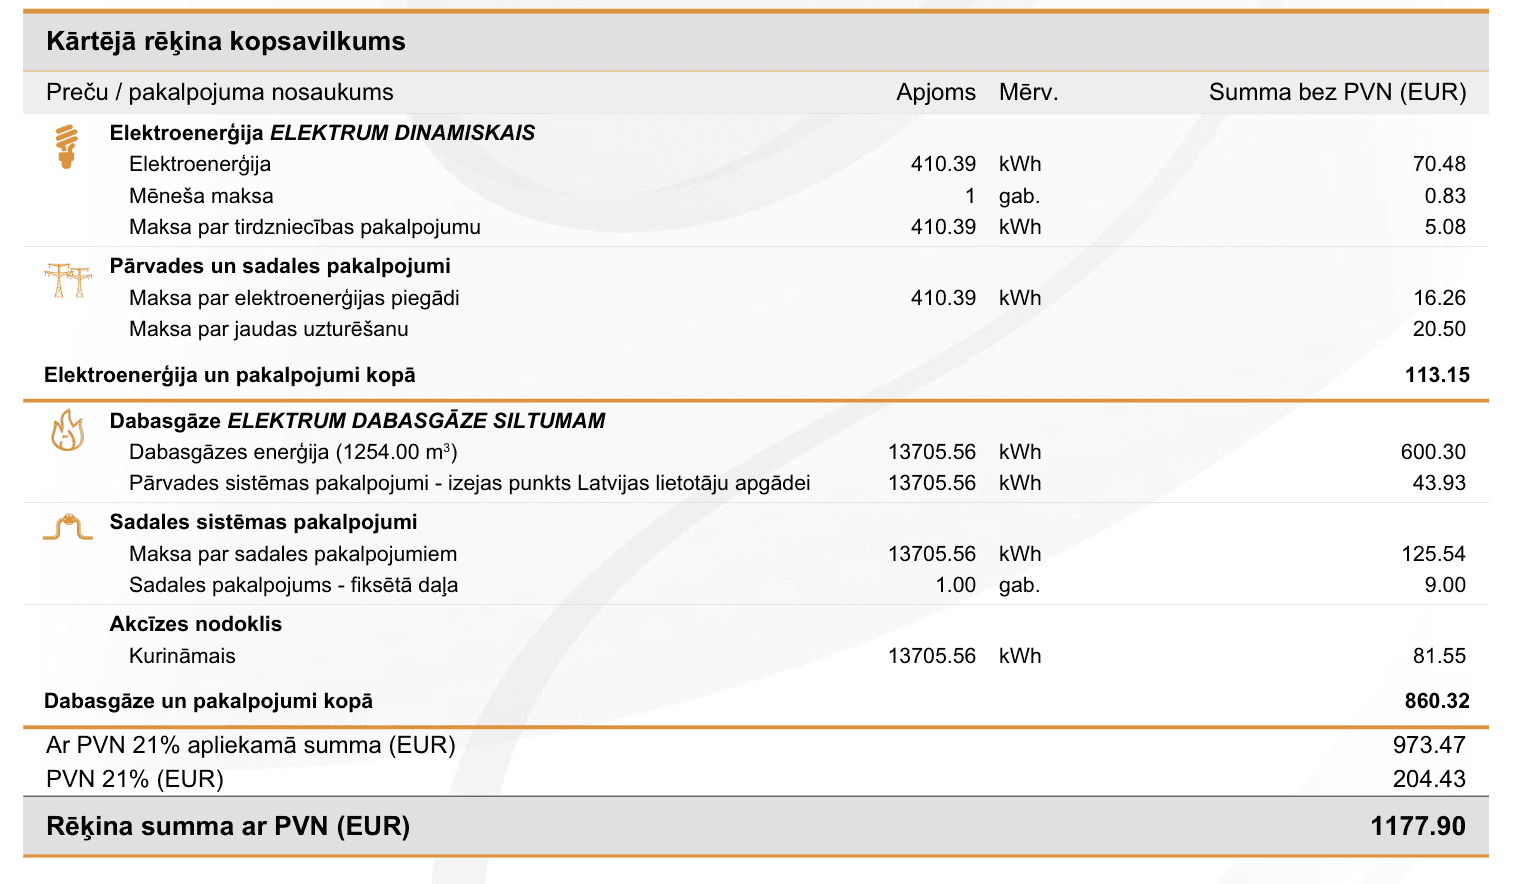The height and width of the screenshot is (884, 1519).
Task: Select the 'Pārvades un sadales pakalpojumi' title
Action: [x=280, y=266]
